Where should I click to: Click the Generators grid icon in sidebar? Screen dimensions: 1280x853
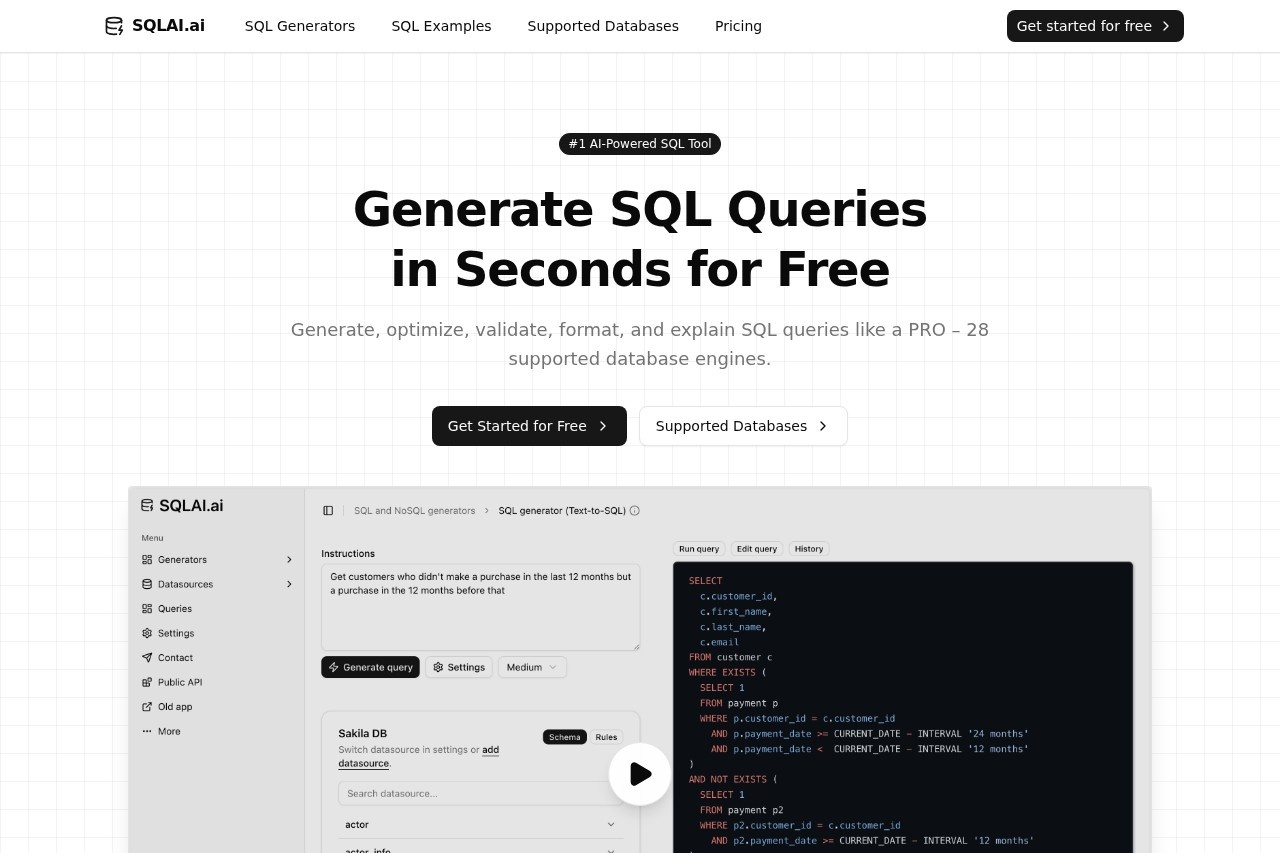(x=147, y=560)
